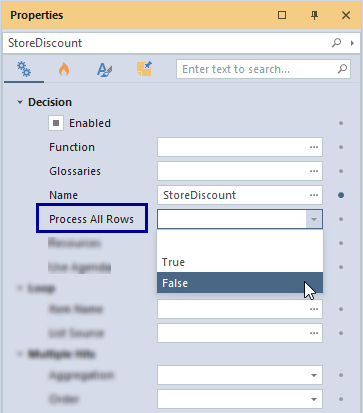Select True in the dropdown list
Viewport: 363px width, 413px height.
240,262
